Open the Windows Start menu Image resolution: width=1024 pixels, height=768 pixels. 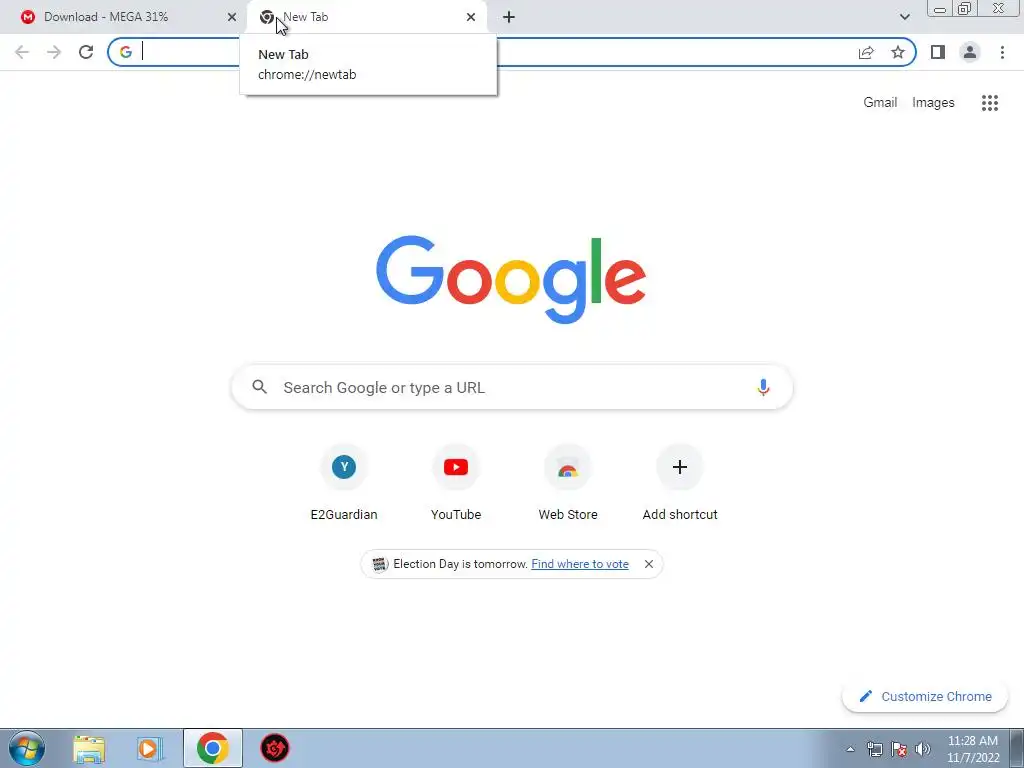(x=27, y=748)
